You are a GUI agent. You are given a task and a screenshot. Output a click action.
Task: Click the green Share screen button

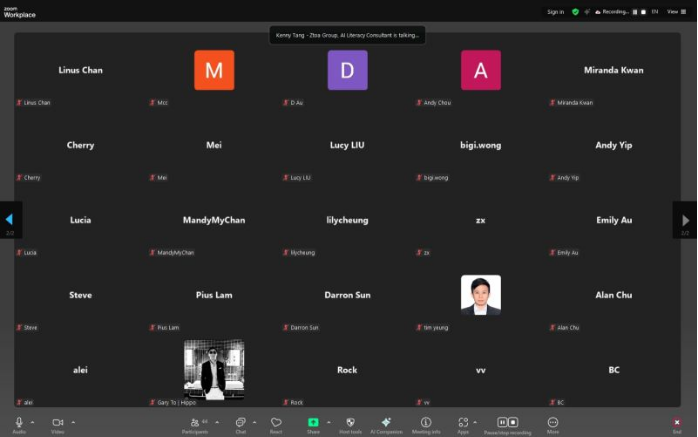pos(313,422)
